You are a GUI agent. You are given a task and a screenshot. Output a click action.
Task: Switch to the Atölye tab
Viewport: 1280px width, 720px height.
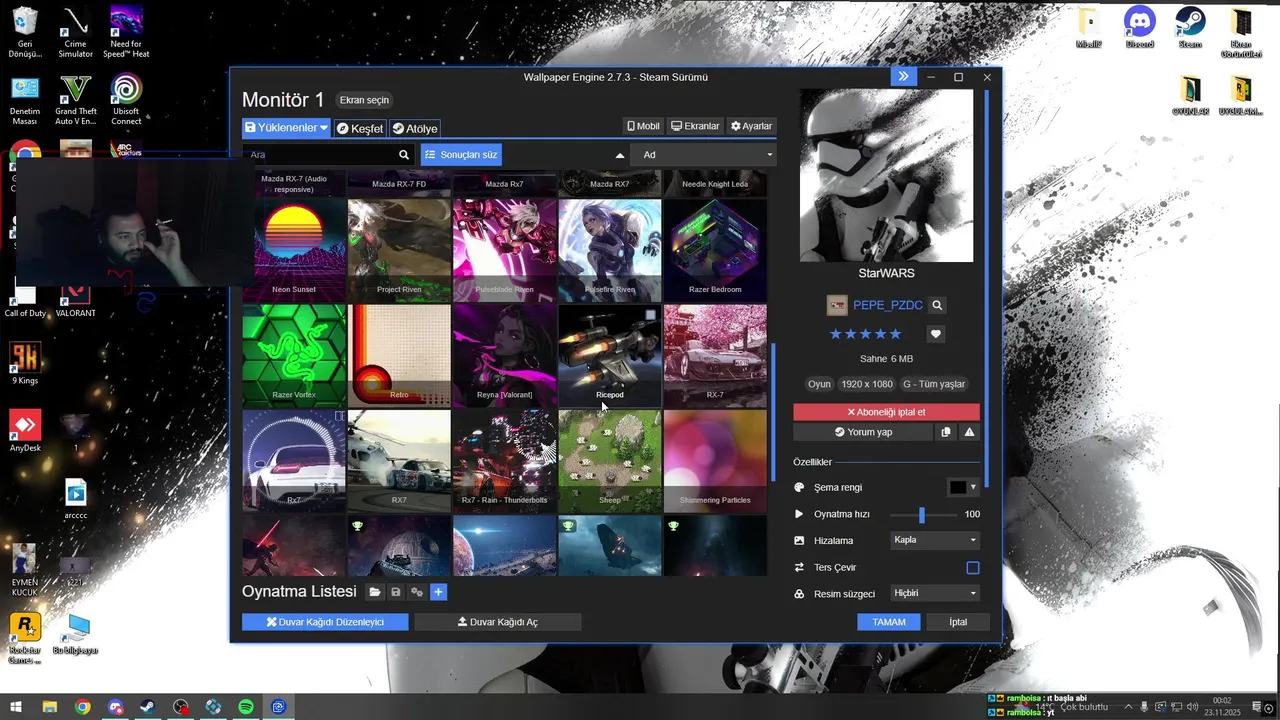414,128
